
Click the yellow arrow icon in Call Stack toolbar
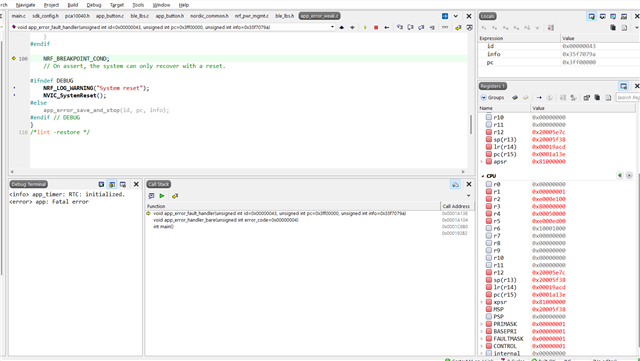(x=175, y=196)
